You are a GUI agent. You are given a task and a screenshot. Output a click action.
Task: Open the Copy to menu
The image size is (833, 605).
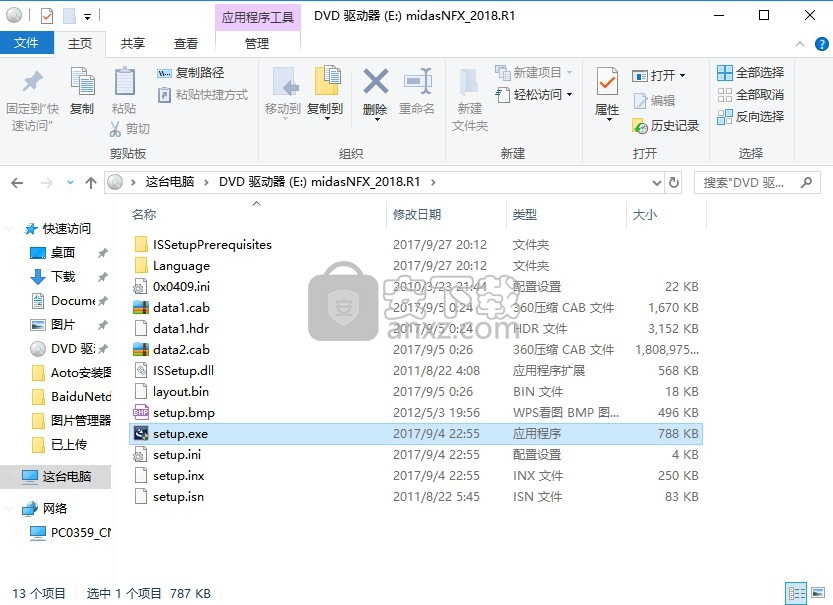325,94
